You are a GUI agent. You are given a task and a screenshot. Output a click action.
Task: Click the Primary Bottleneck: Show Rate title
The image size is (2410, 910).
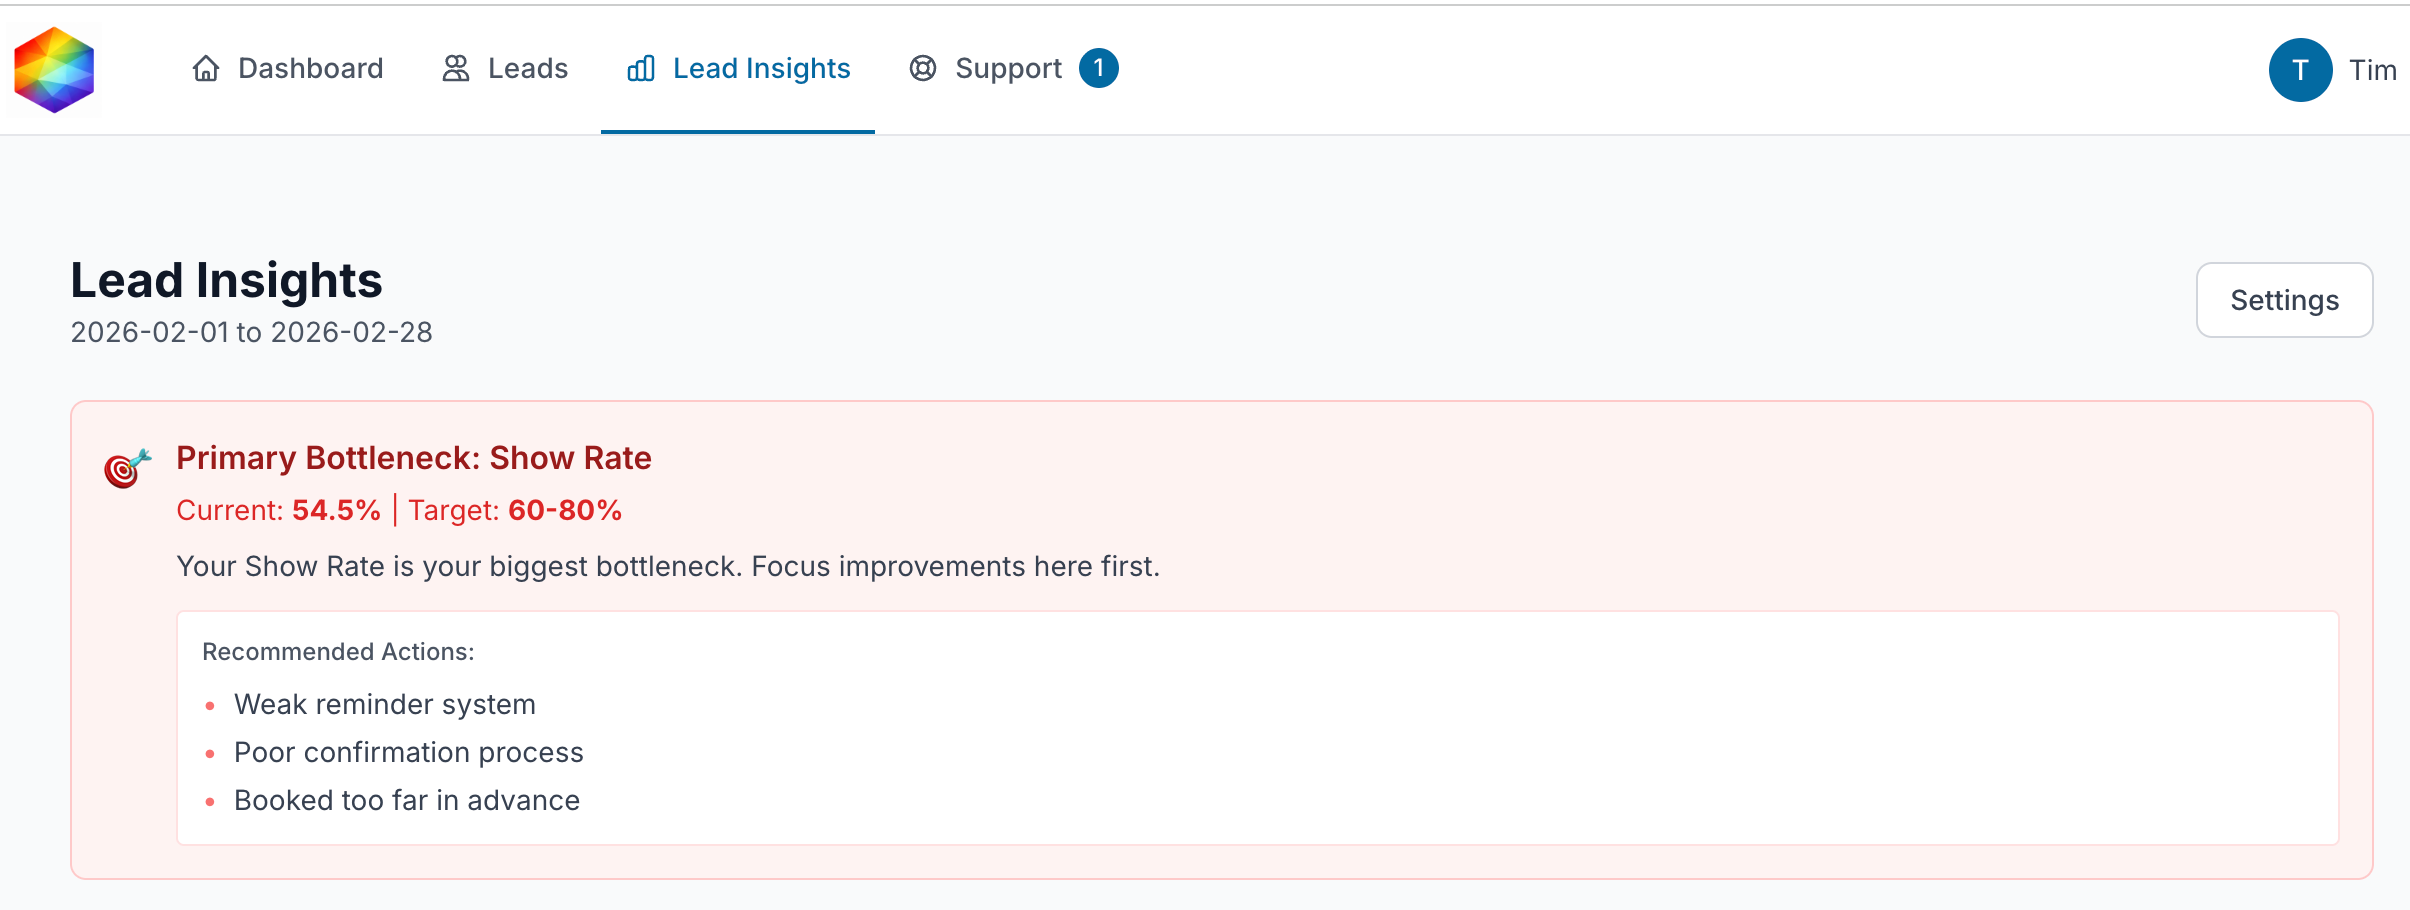414,458
